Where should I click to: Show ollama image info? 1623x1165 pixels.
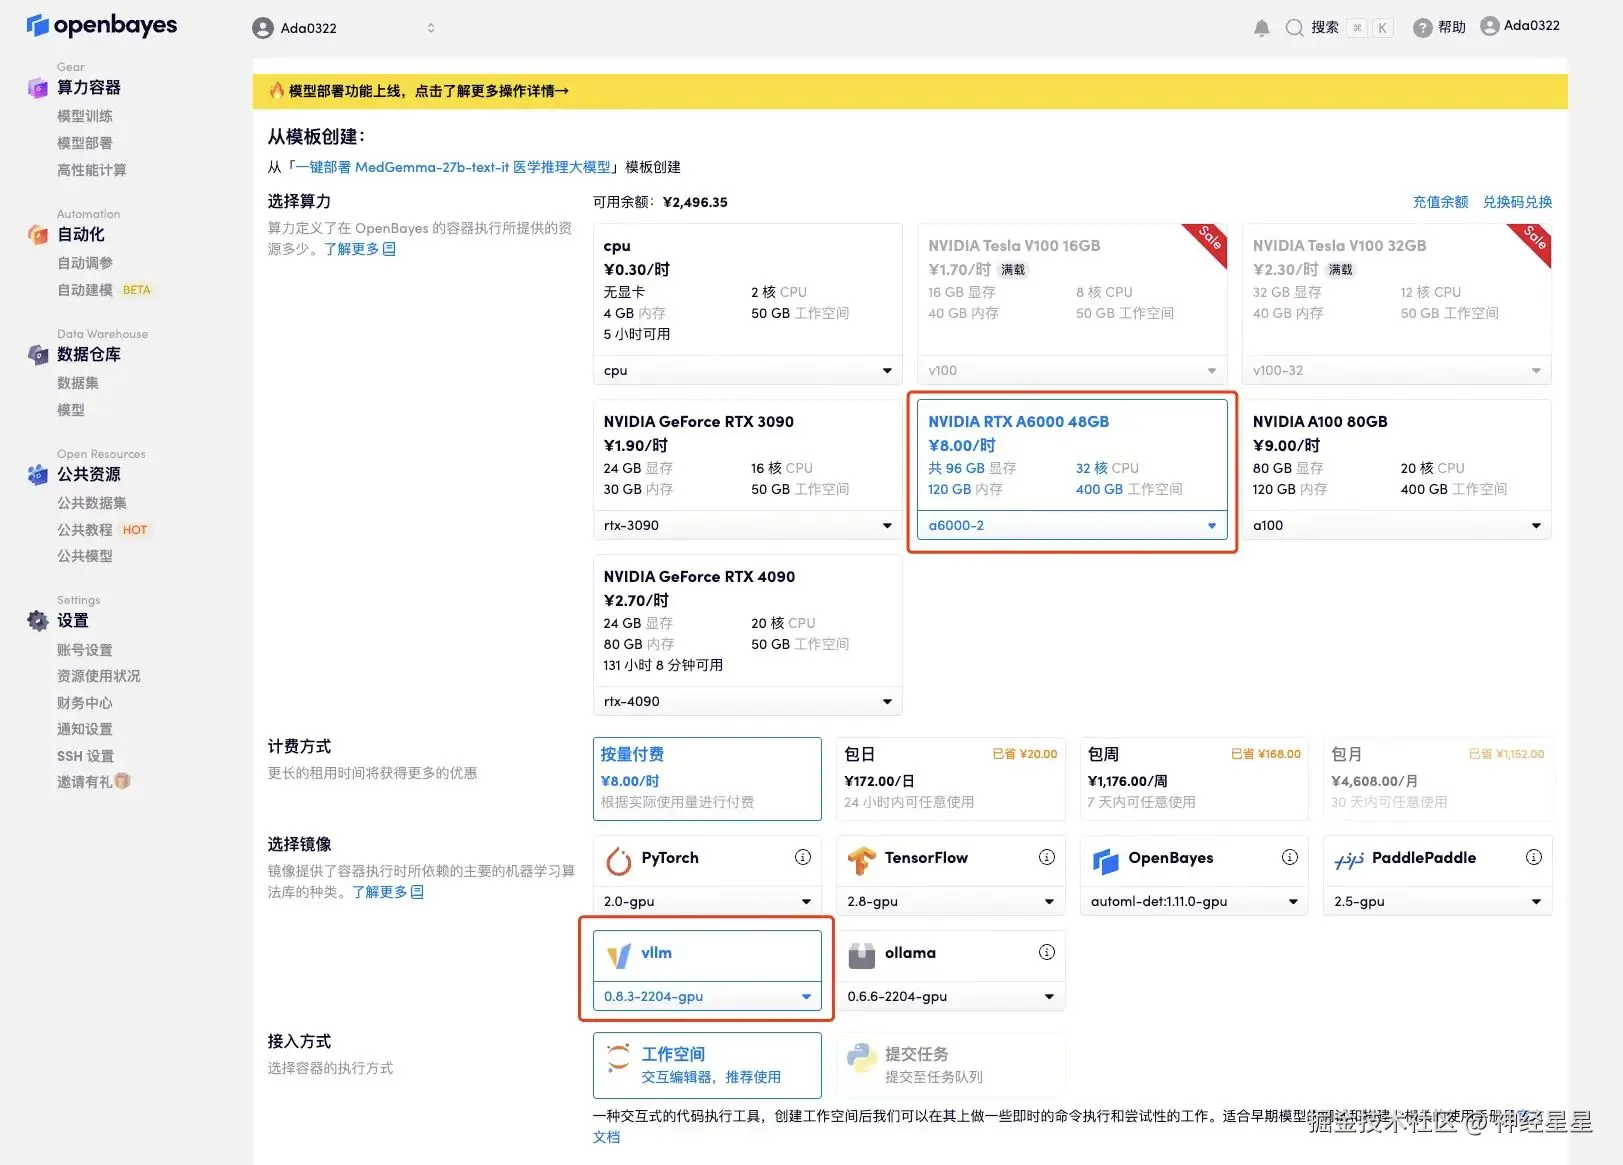click(1047, 952)
